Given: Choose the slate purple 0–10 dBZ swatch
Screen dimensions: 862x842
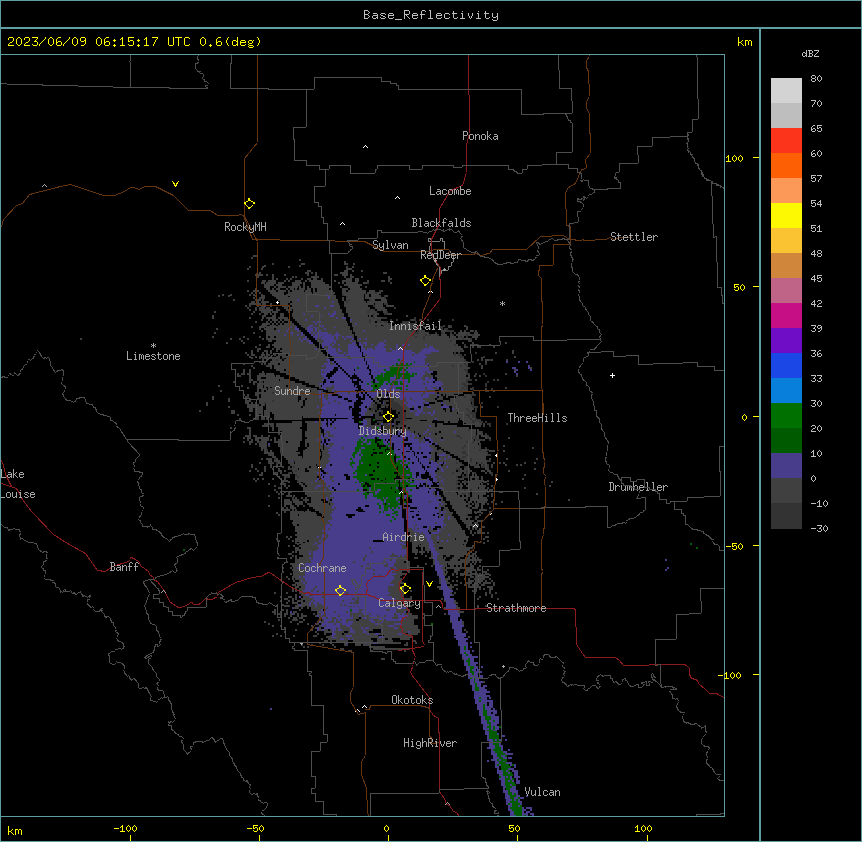Looking at the screenshot, I should 786,466.
